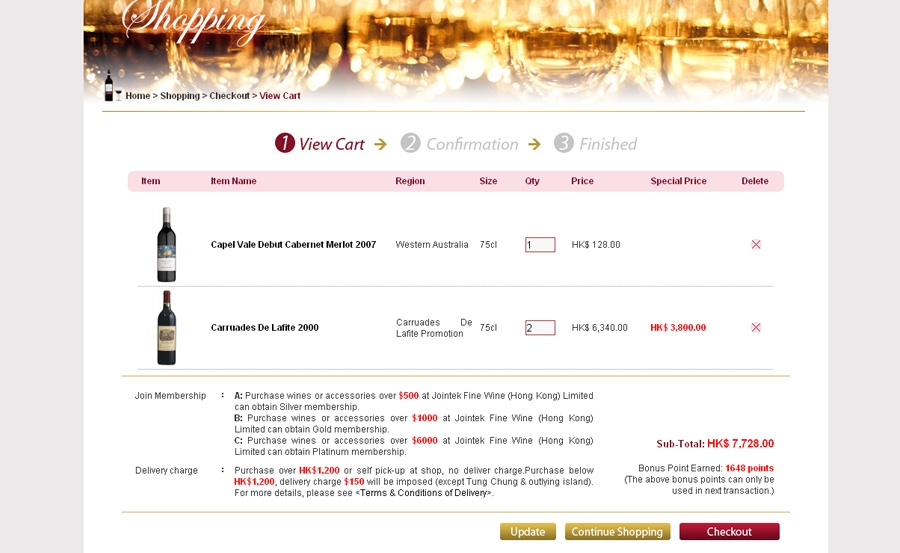Click the Update button
This screenshot has width=900, height=553.
(527, 532)
